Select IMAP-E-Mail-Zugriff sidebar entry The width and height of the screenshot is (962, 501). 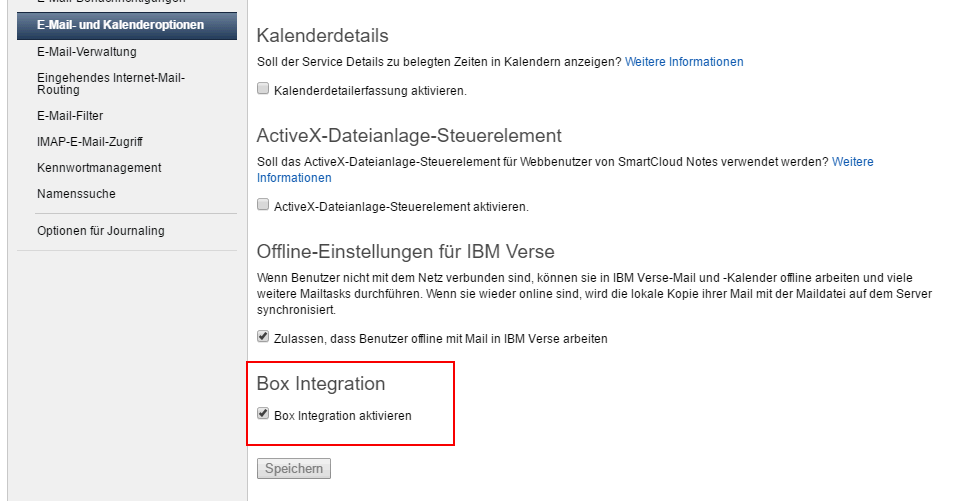point(90,142)
